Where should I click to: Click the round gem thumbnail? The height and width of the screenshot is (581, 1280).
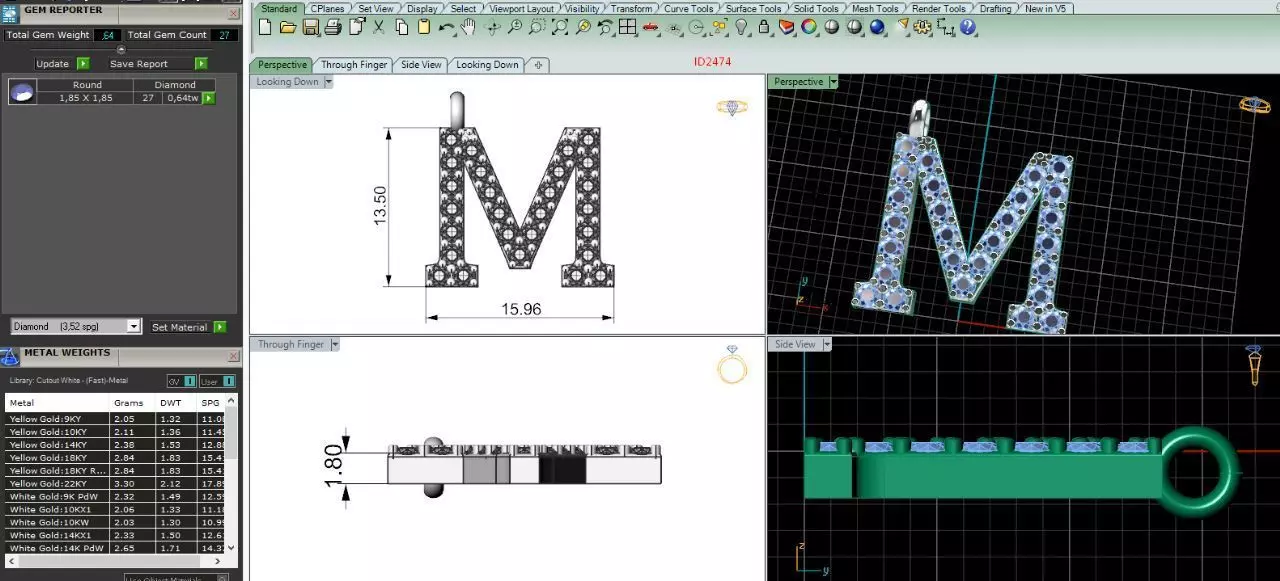[22, 92]
